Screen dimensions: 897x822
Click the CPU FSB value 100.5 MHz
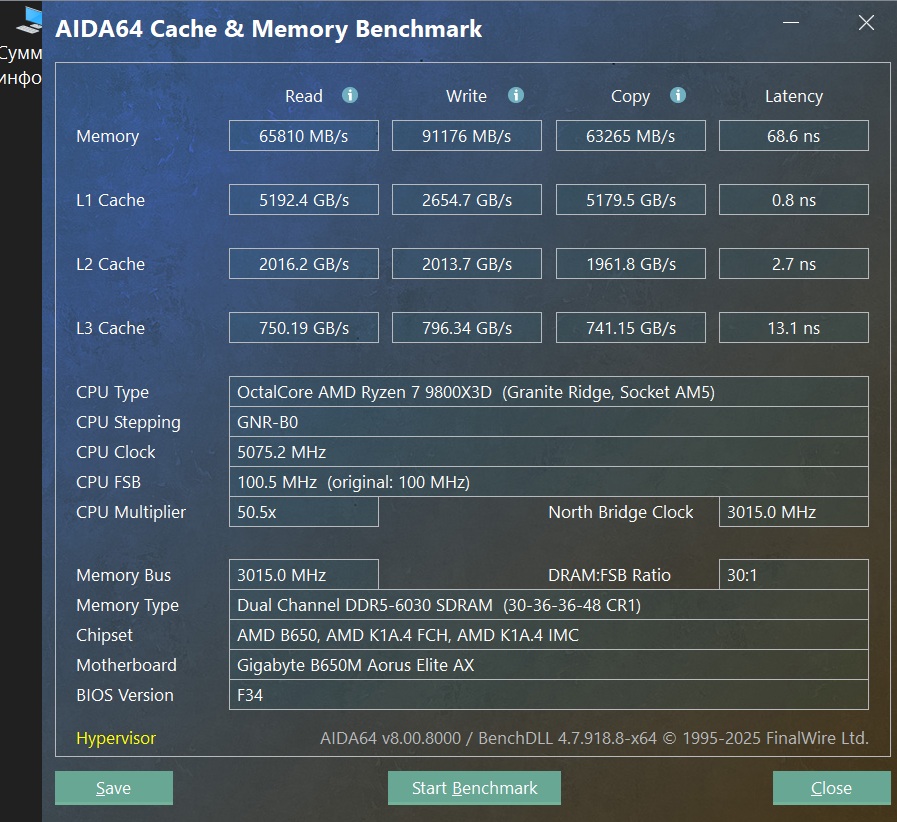(x=549, y=482)
